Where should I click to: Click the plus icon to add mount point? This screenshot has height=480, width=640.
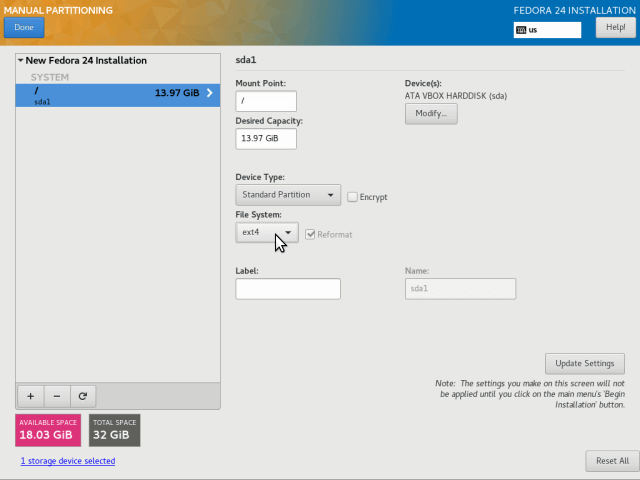tap(31, 396)
